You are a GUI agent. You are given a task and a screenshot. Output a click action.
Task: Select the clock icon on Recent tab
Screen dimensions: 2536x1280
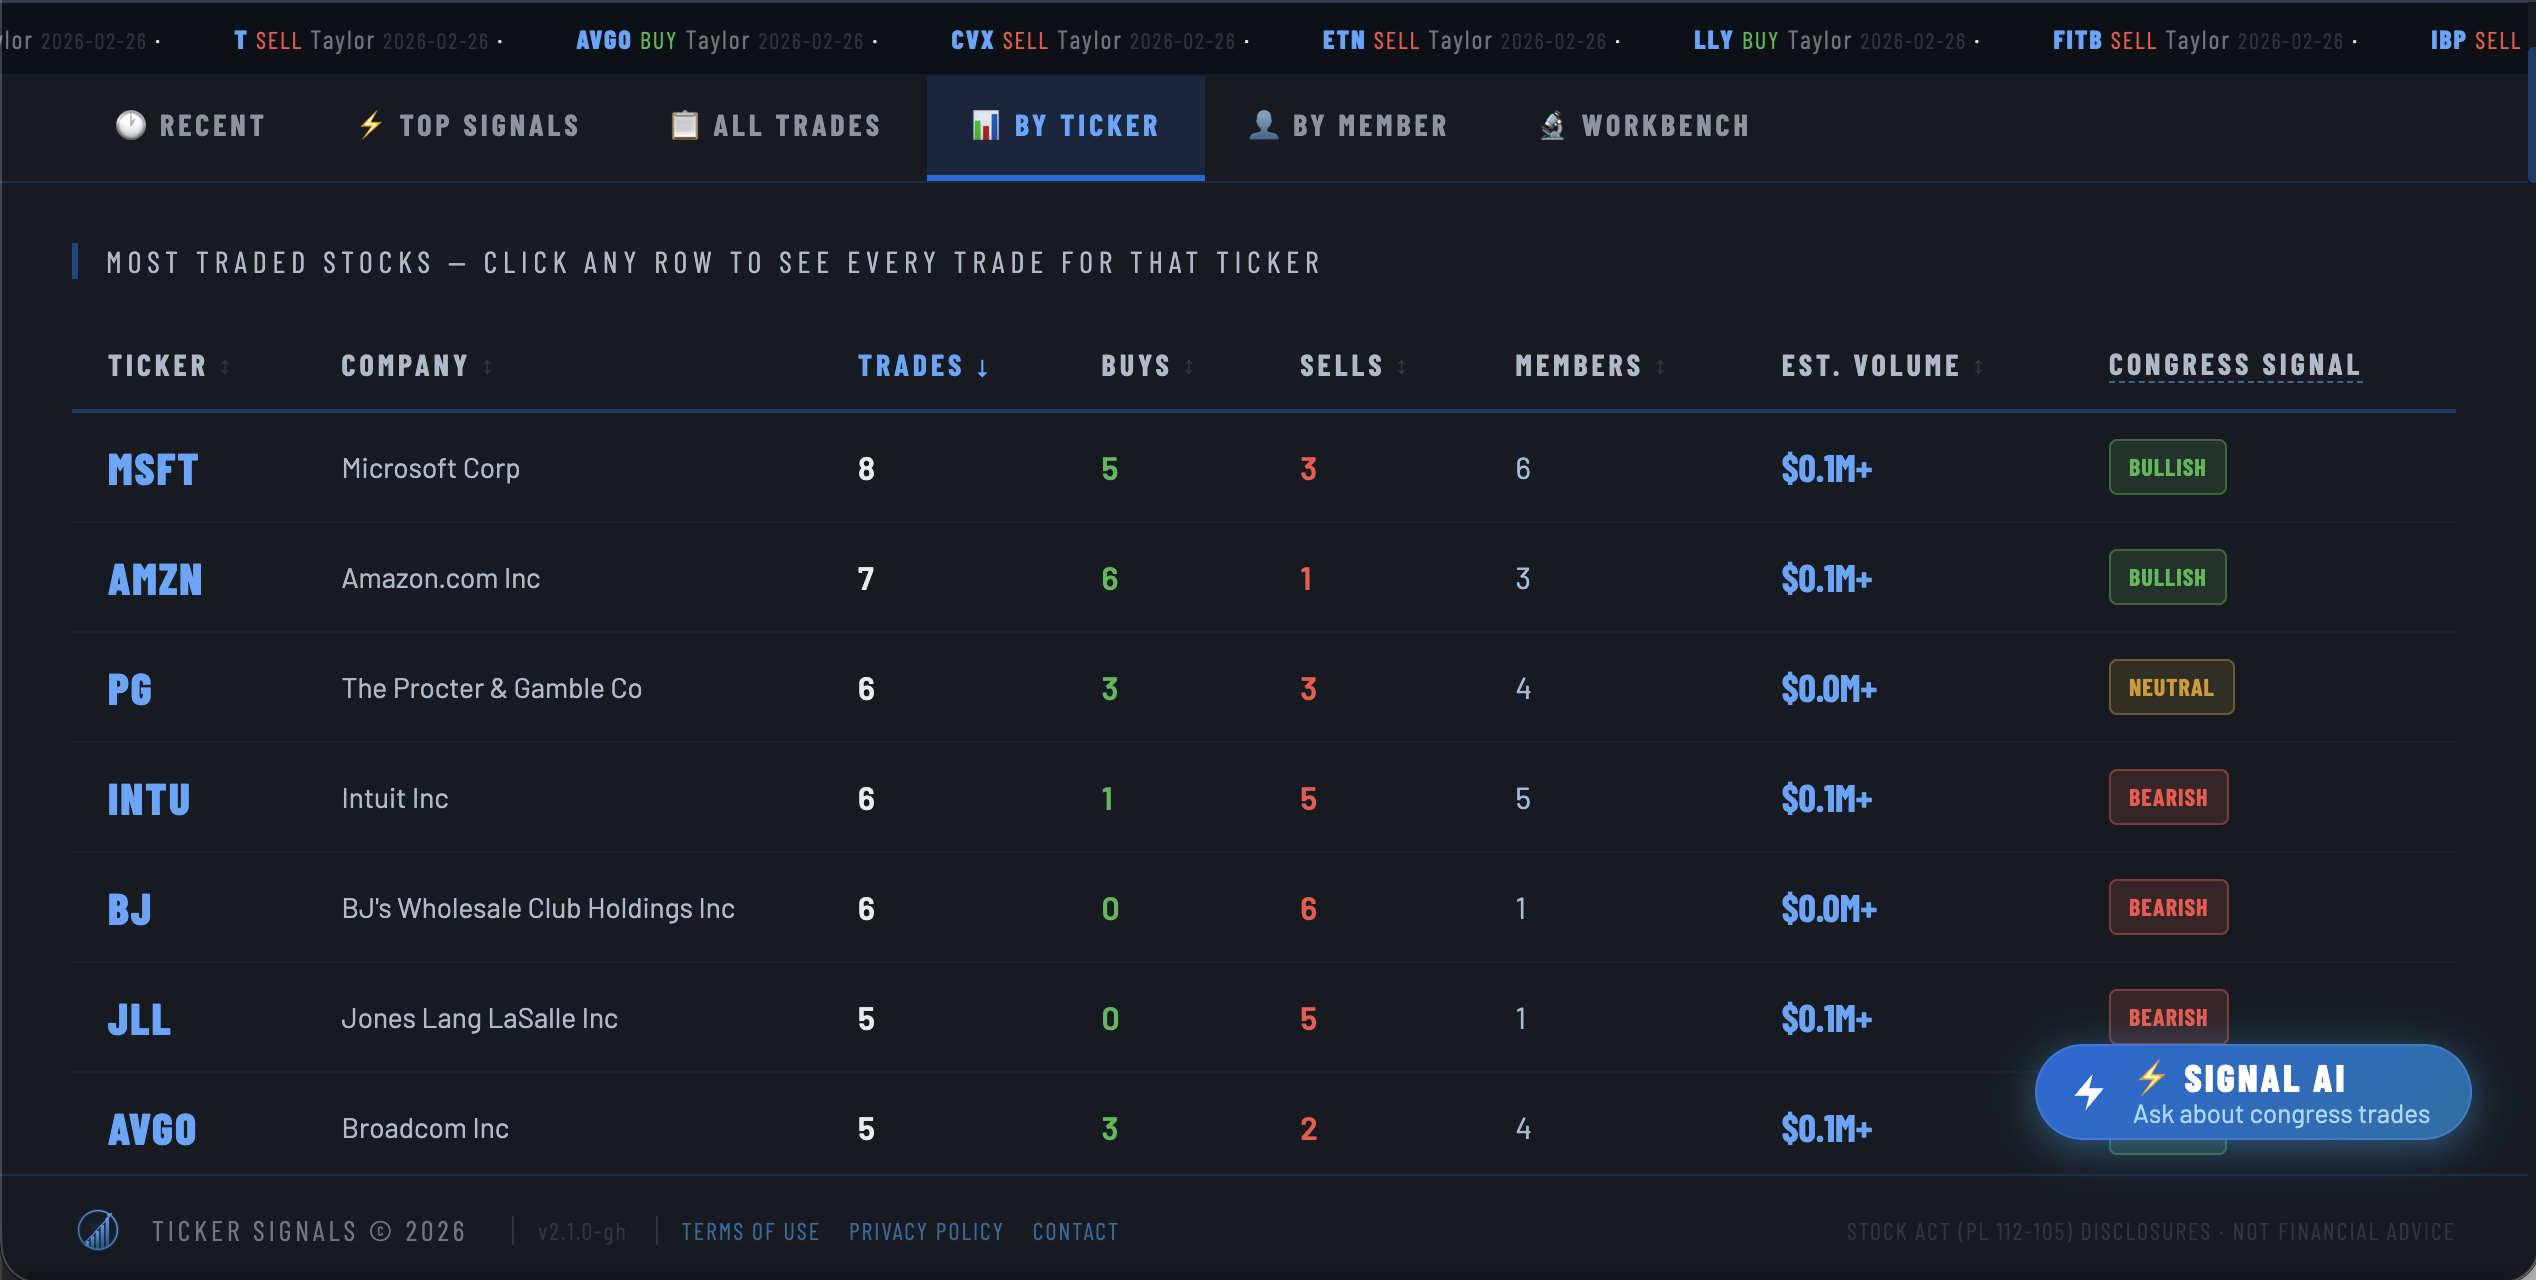pyautogui.click(x=131, y=124)
